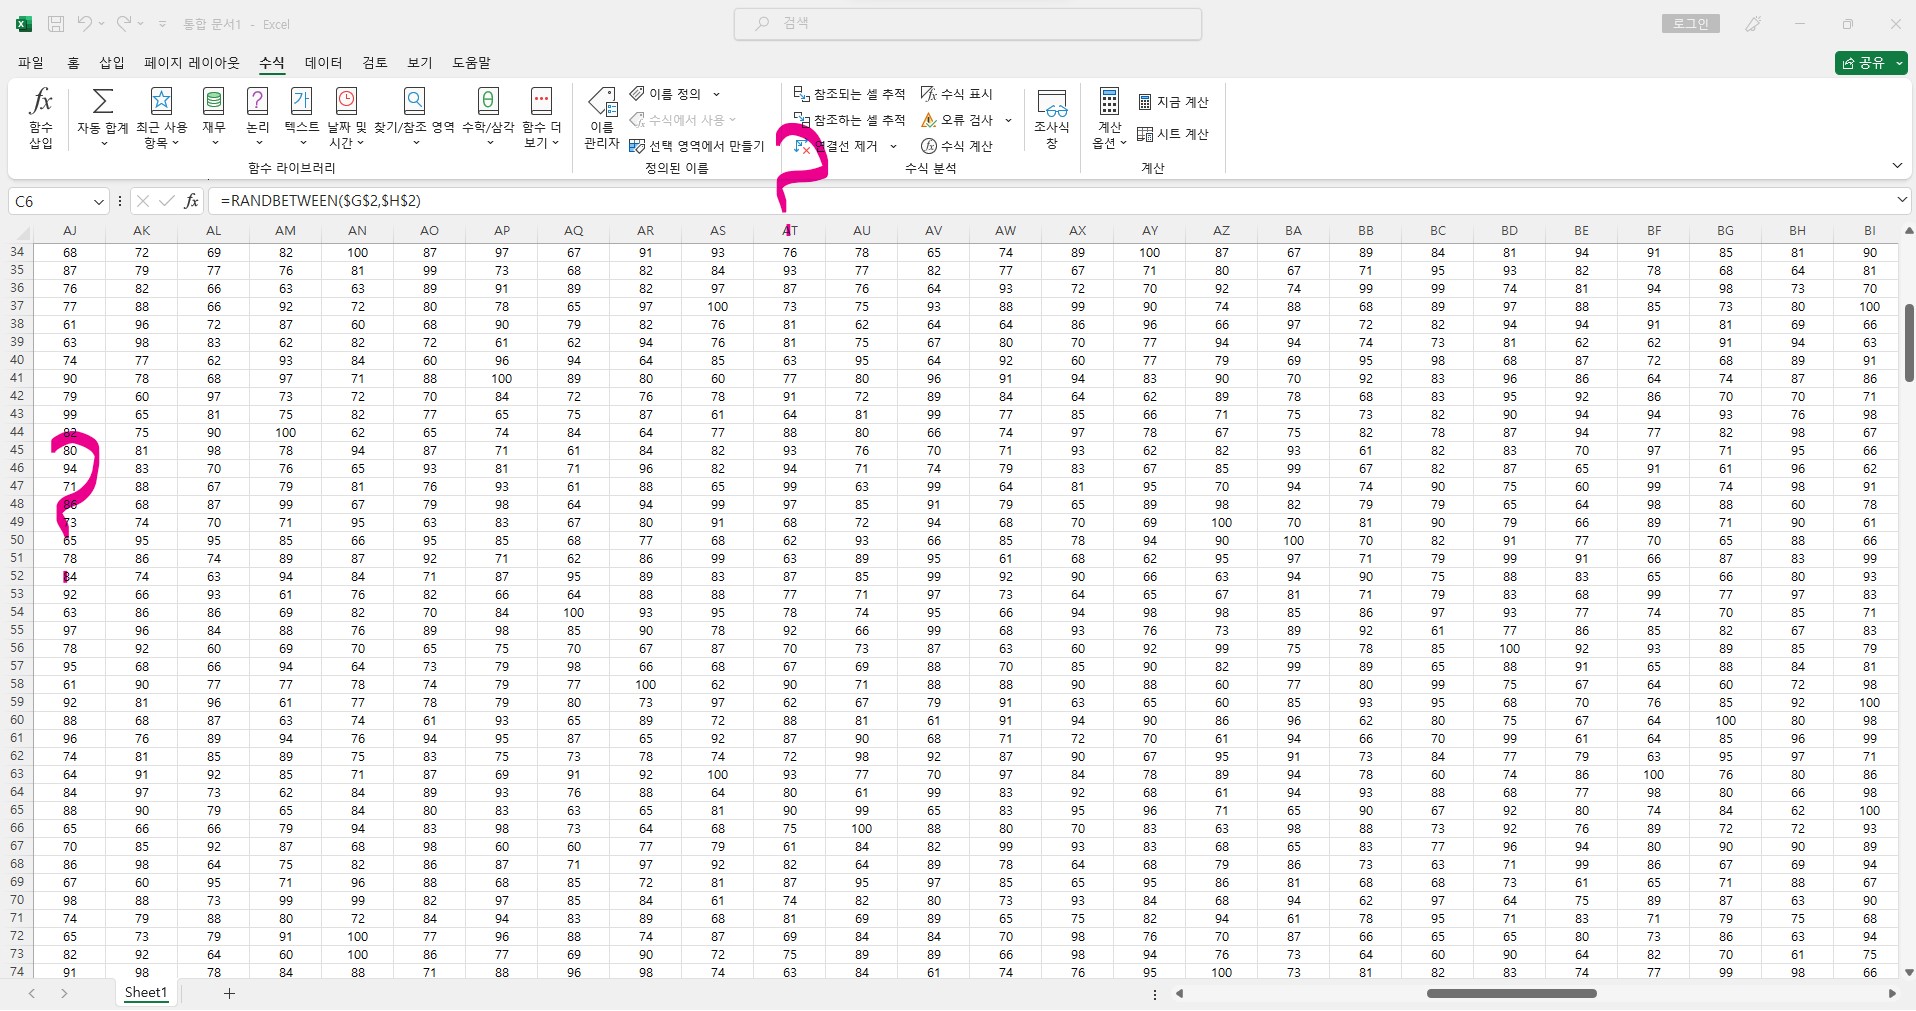Expand the 자동 합계 dropdown arrow
This screenshot has height=1011, width=1916.
click(x=103, y=144)
